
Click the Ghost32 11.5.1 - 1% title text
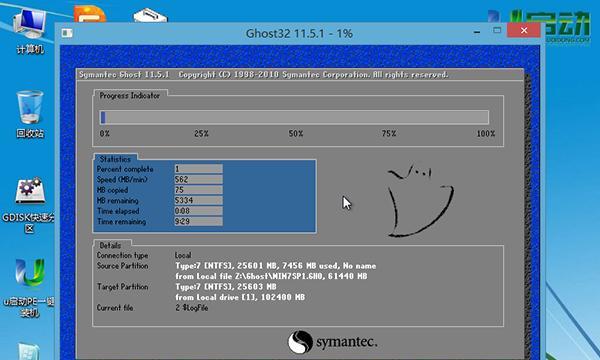(x=299, y=34)
